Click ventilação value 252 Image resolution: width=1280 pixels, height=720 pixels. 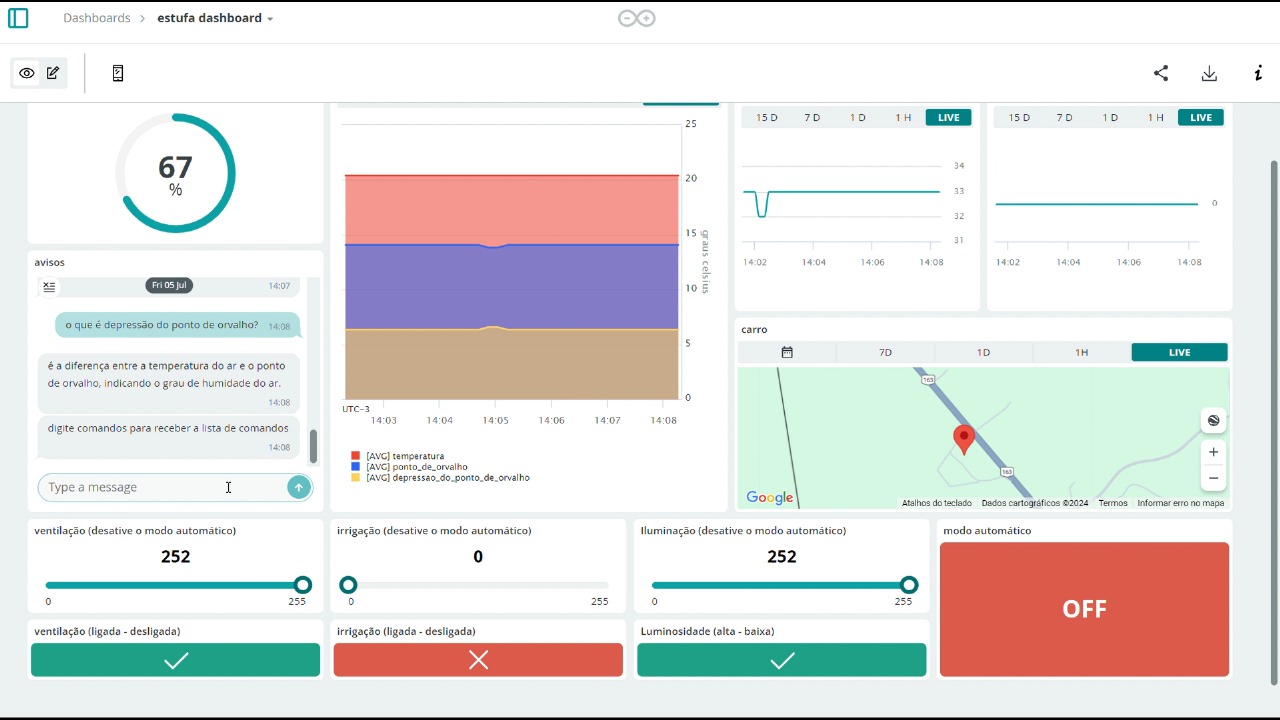pyautogui.click(x=176, y=557)
